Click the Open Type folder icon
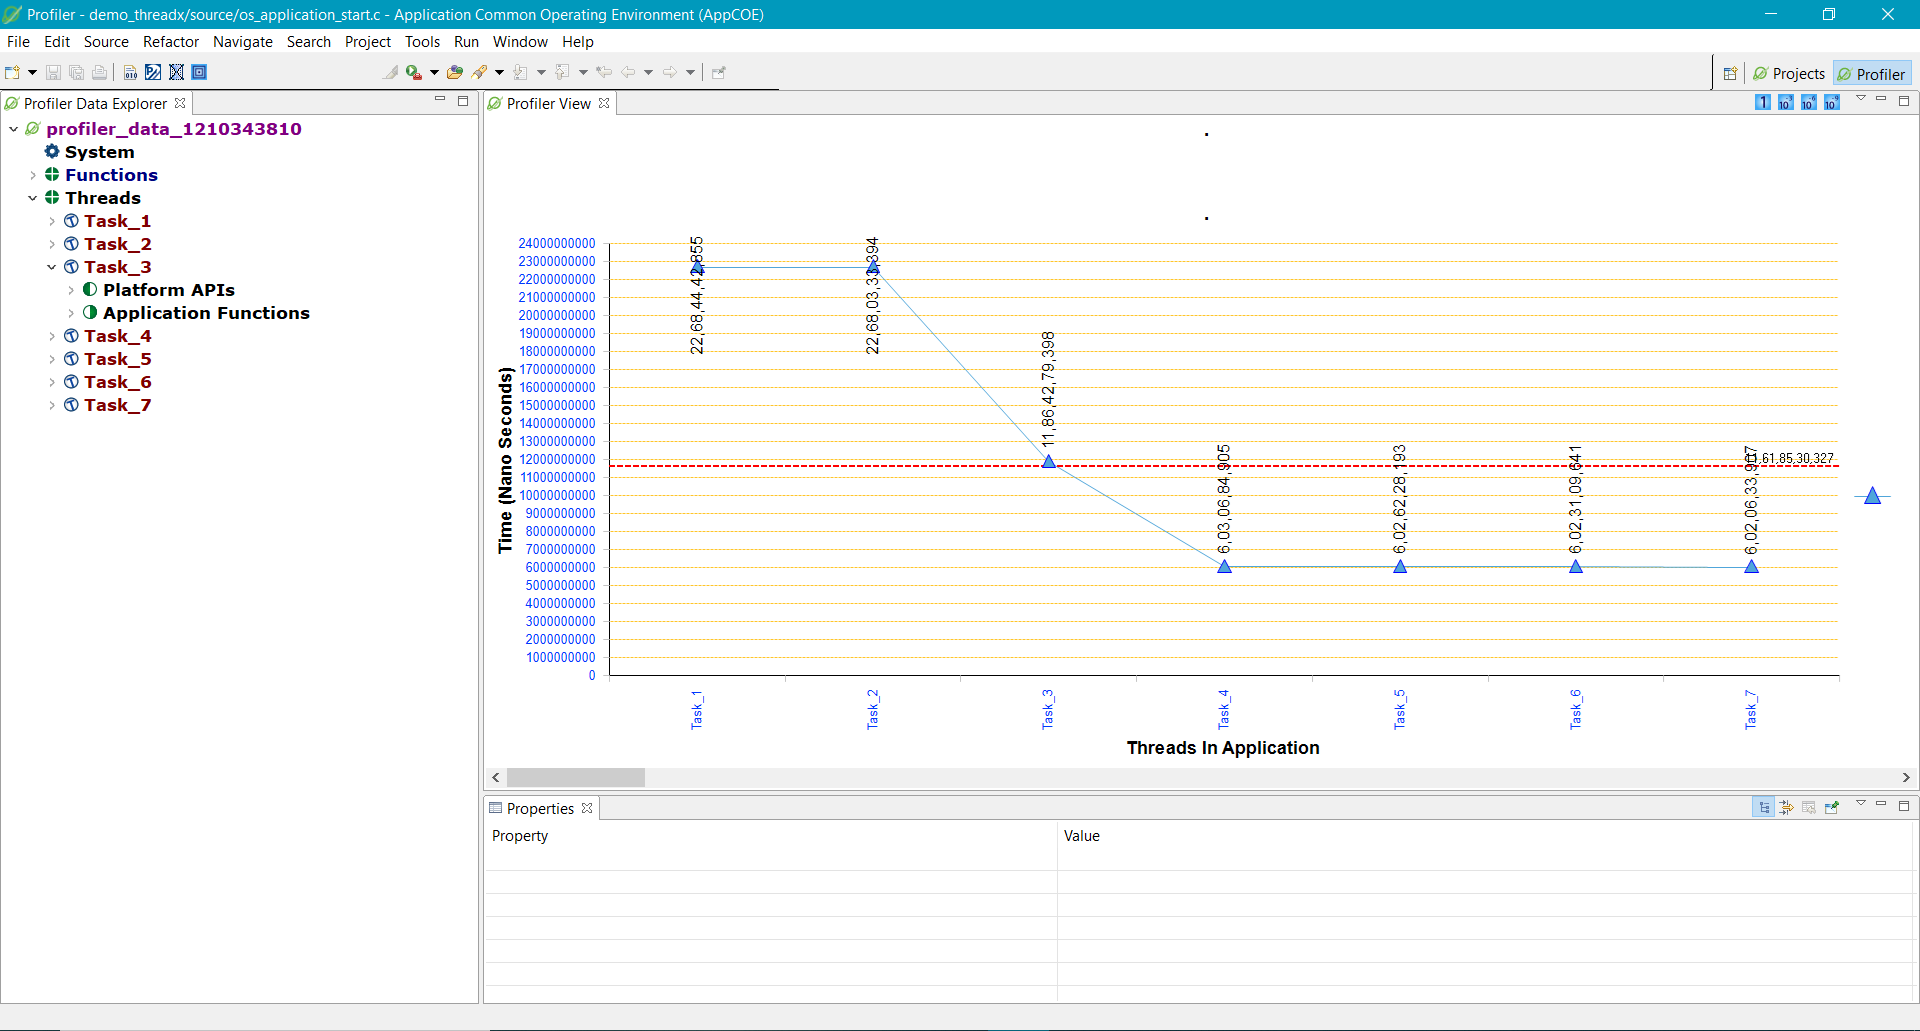Screen dimensions: 1920x1031 tap(455, 72)
